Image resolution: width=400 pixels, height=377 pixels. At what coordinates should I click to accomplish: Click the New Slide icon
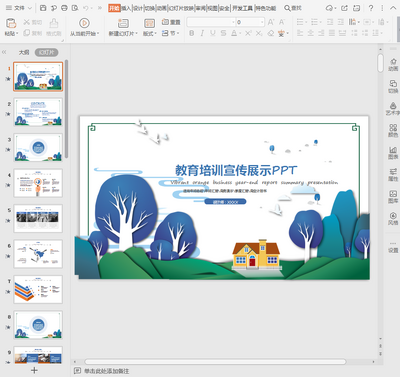[x=123, y=23]
